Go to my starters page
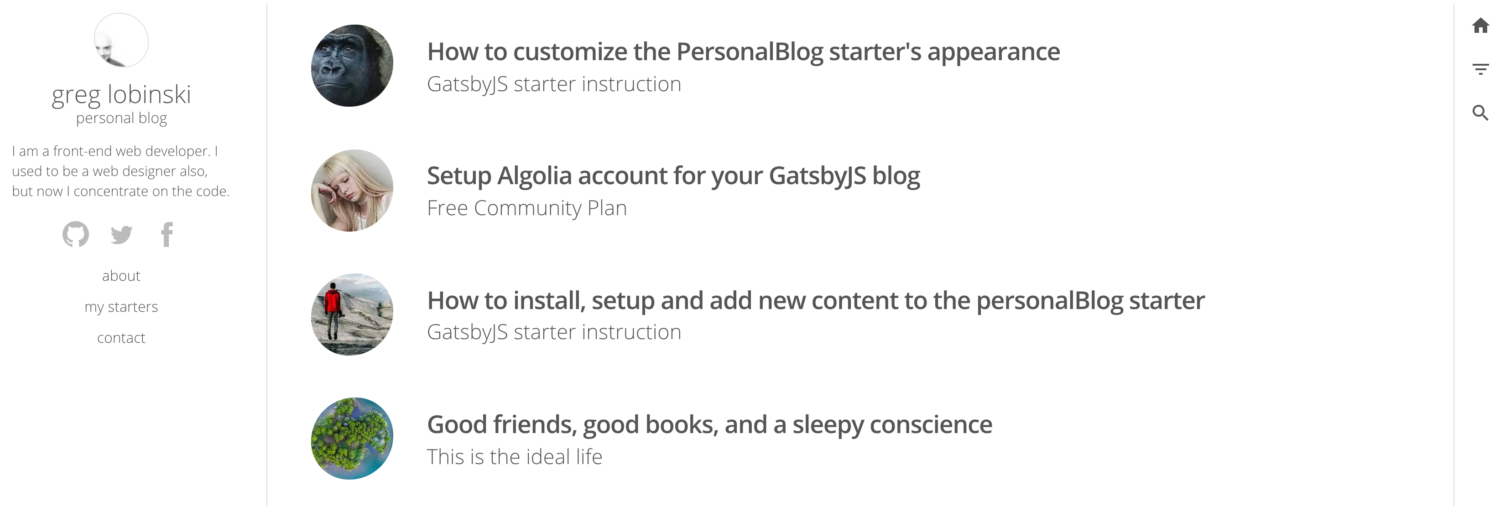The height and width of the screenshot is (506, 1500). pos(121,307)
